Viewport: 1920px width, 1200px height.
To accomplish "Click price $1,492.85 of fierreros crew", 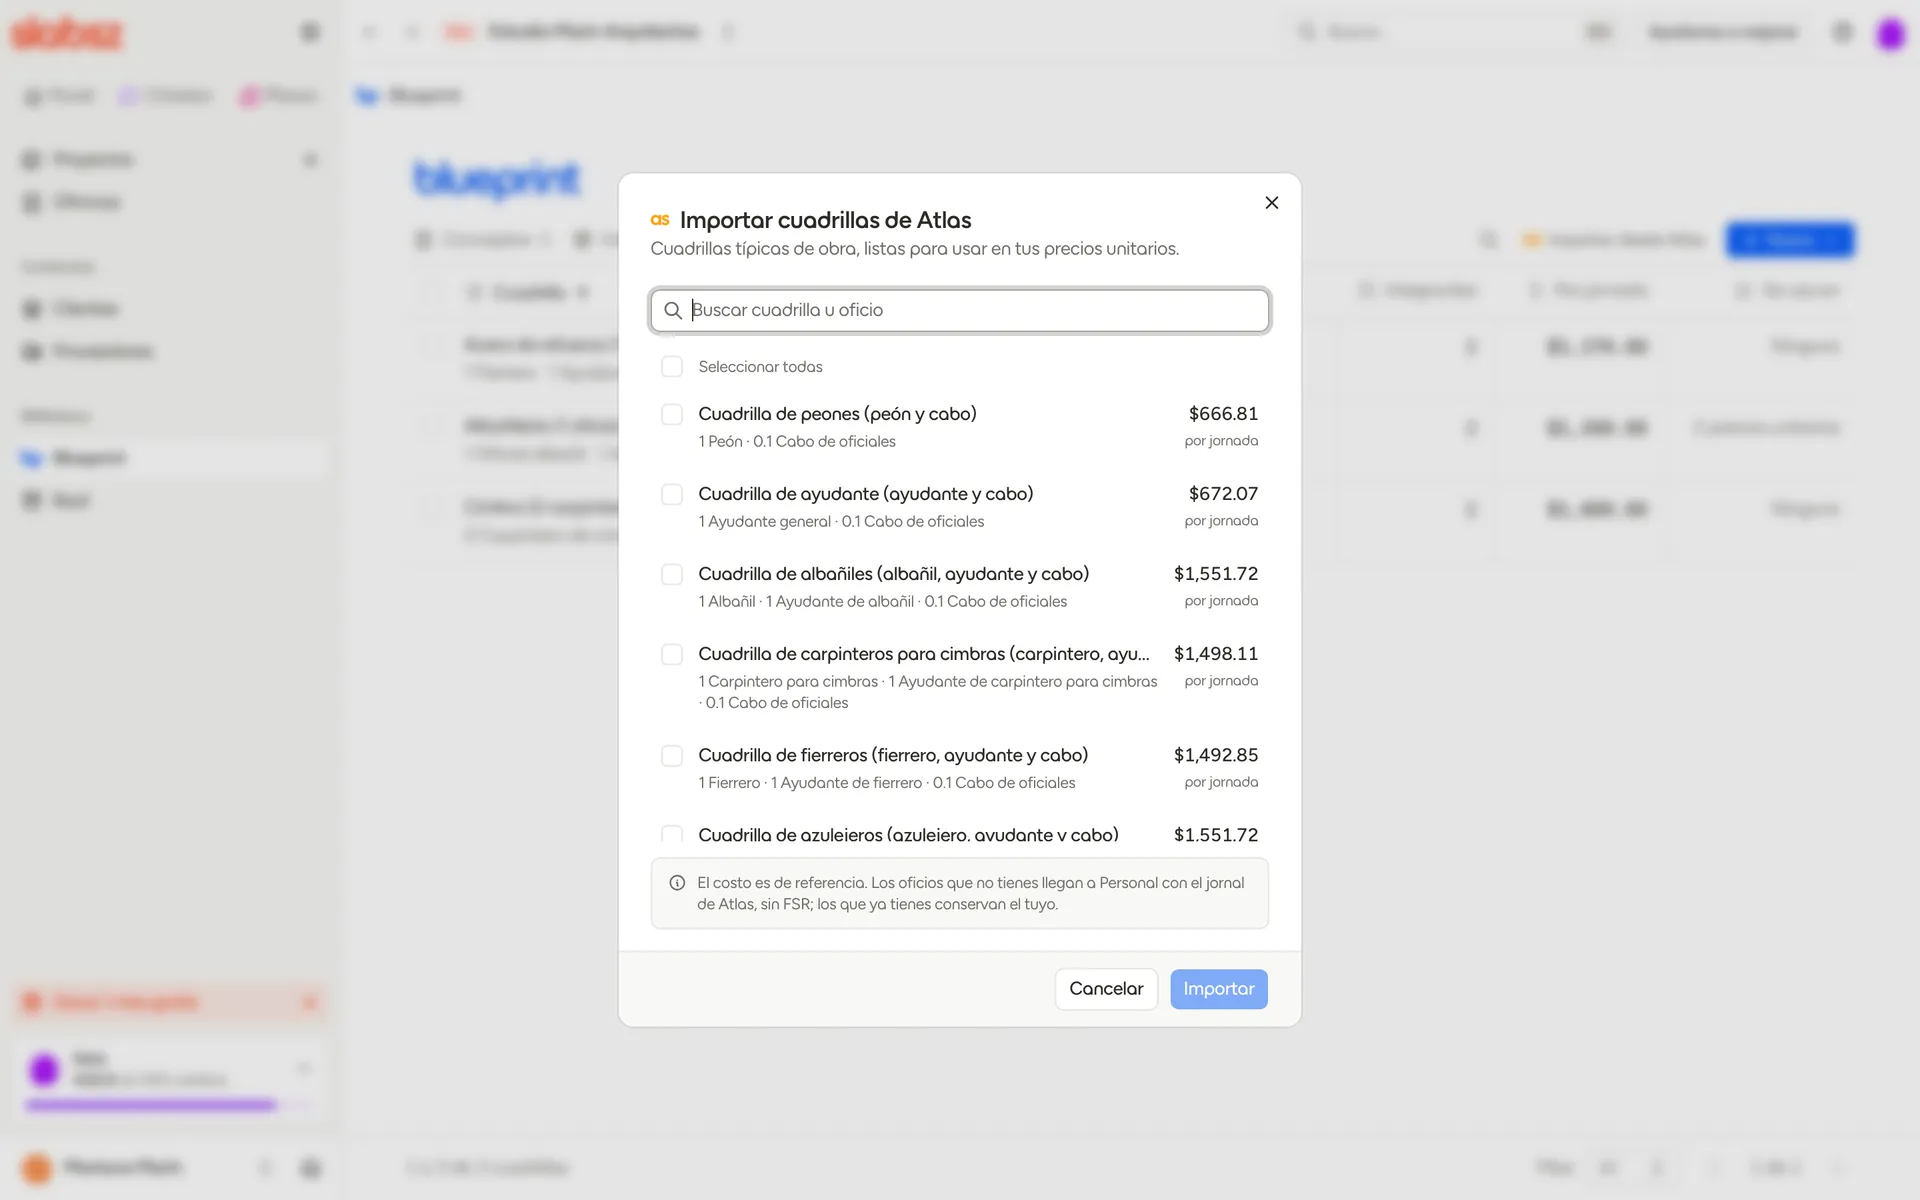I will pos(1216,755).
